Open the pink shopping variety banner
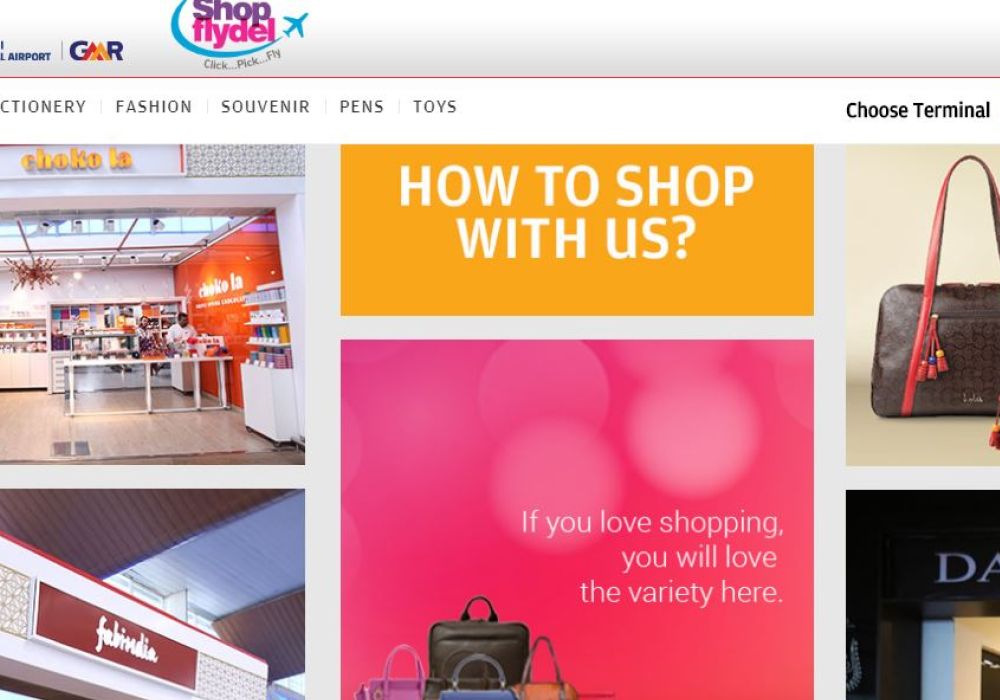The height and width of the screenshot is (700, 1000). (x=577, y=520)
